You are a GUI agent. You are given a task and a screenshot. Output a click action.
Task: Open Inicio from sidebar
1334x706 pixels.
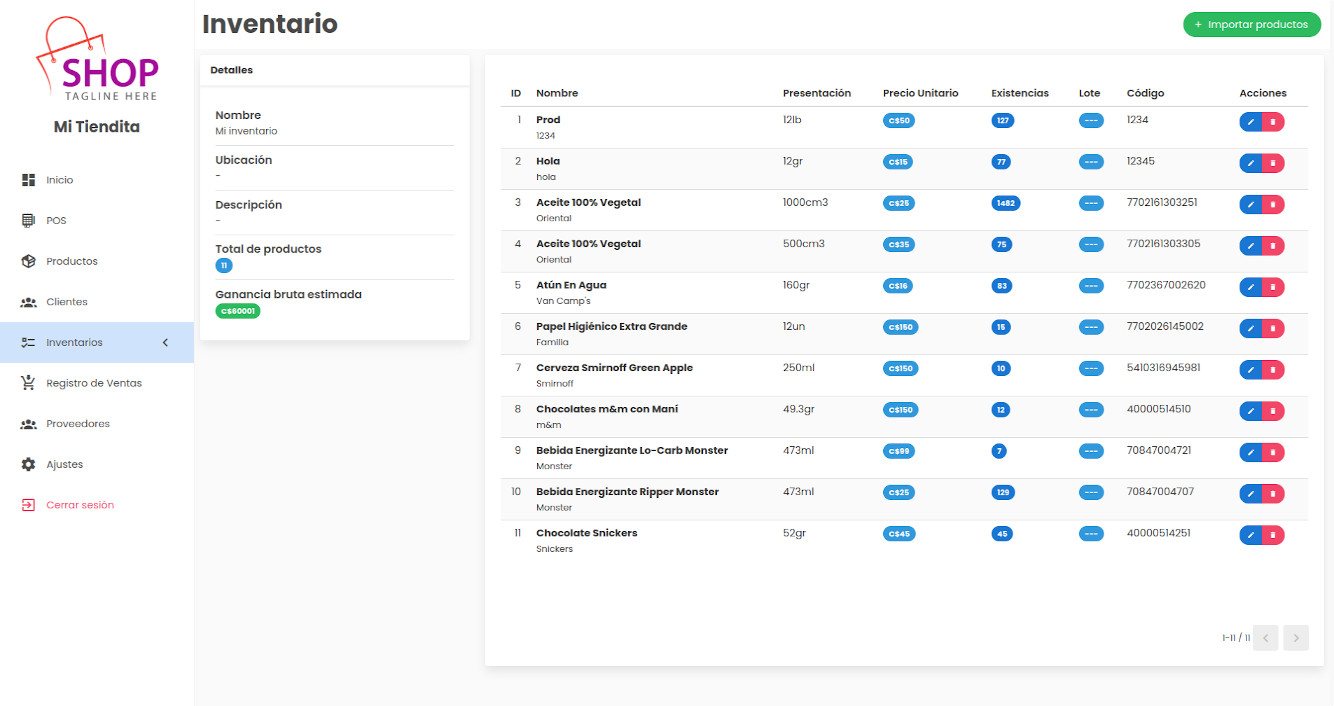[97, 180]
